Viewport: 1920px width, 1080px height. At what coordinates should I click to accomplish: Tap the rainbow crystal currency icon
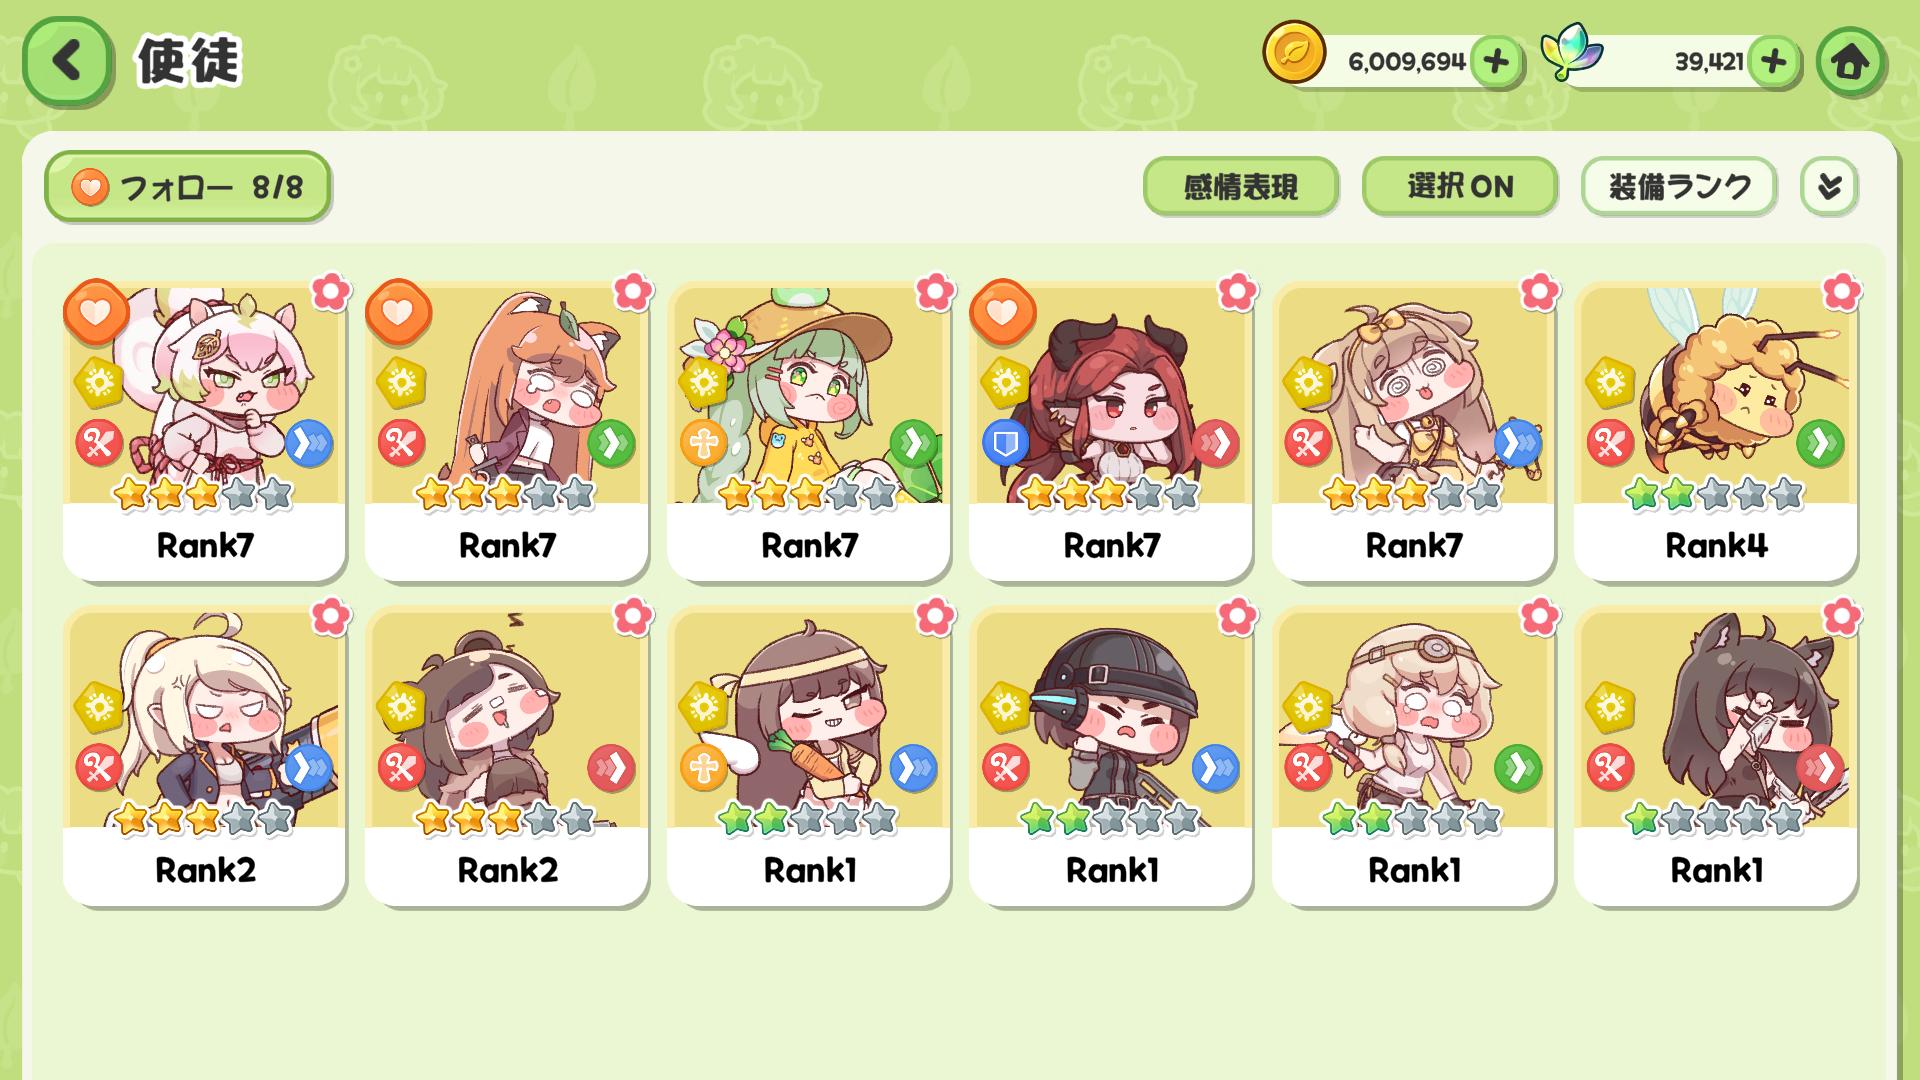1571,52
